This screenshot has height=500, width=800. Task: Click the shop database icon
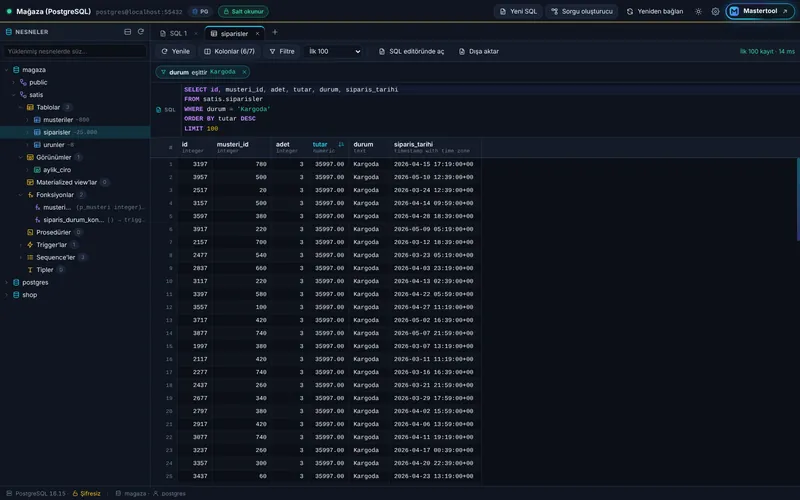[16, 295]
